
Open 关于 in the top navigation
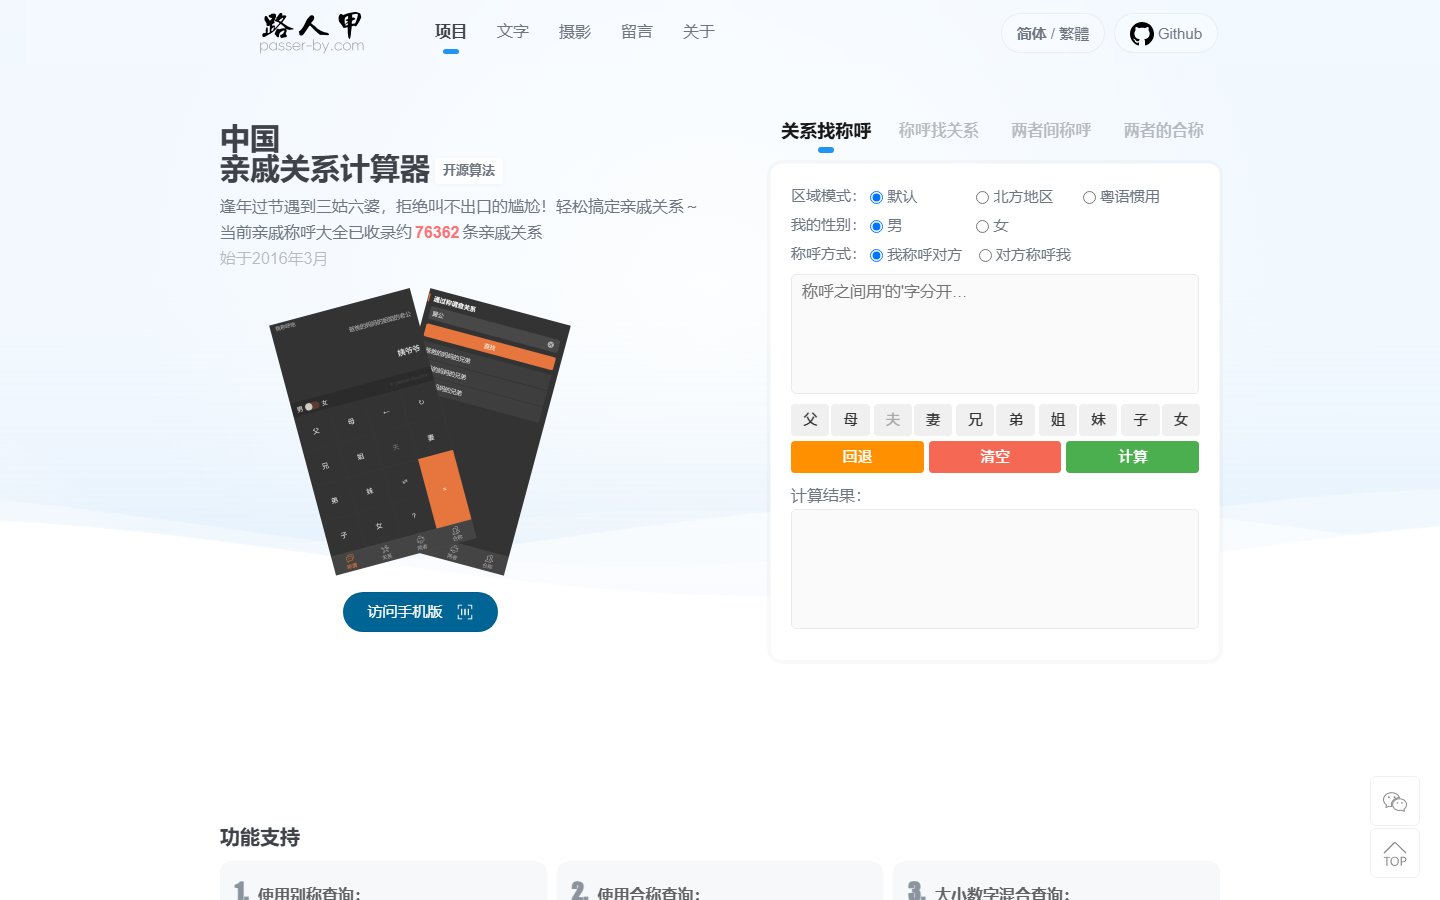tap(699, 32)
